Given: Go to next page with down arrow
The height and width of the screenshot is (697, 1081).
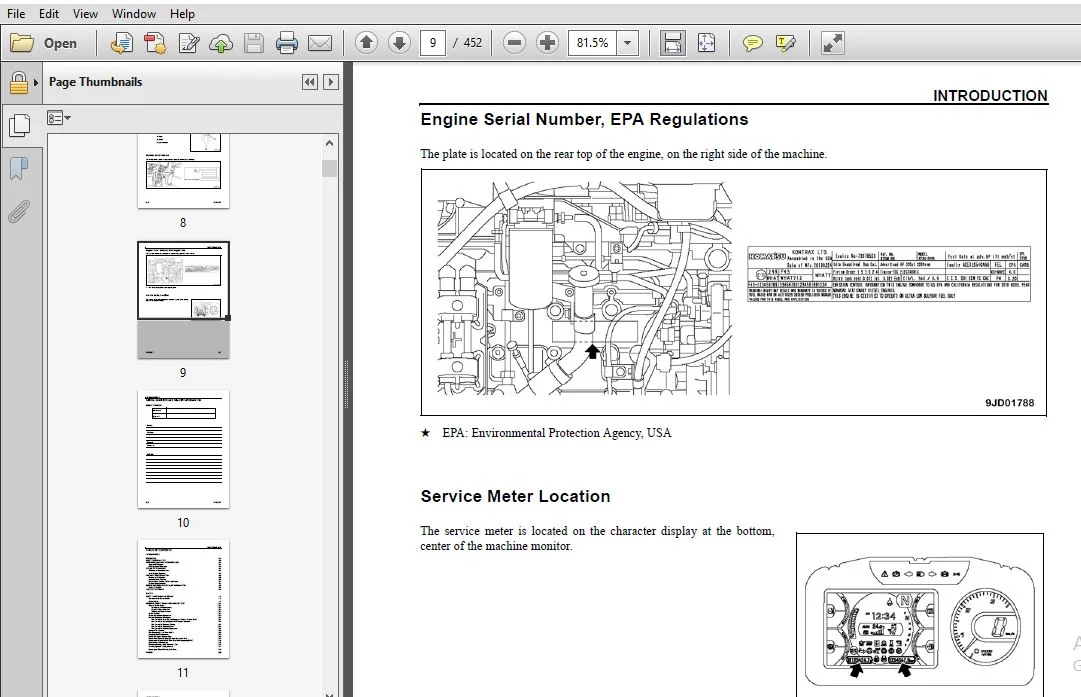Looking at the screenshot, I should click(x=399, y=43).
